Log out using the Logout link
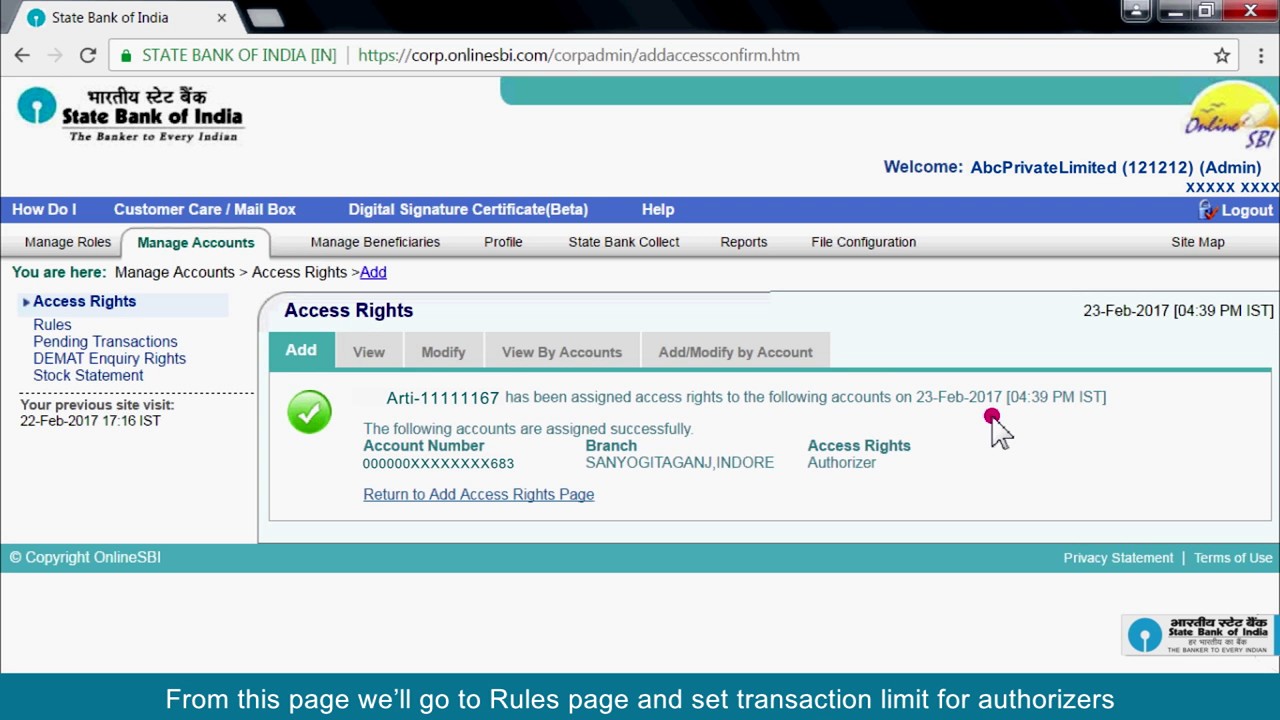This screenshot has height=720, width=1280. point(1247,210)
